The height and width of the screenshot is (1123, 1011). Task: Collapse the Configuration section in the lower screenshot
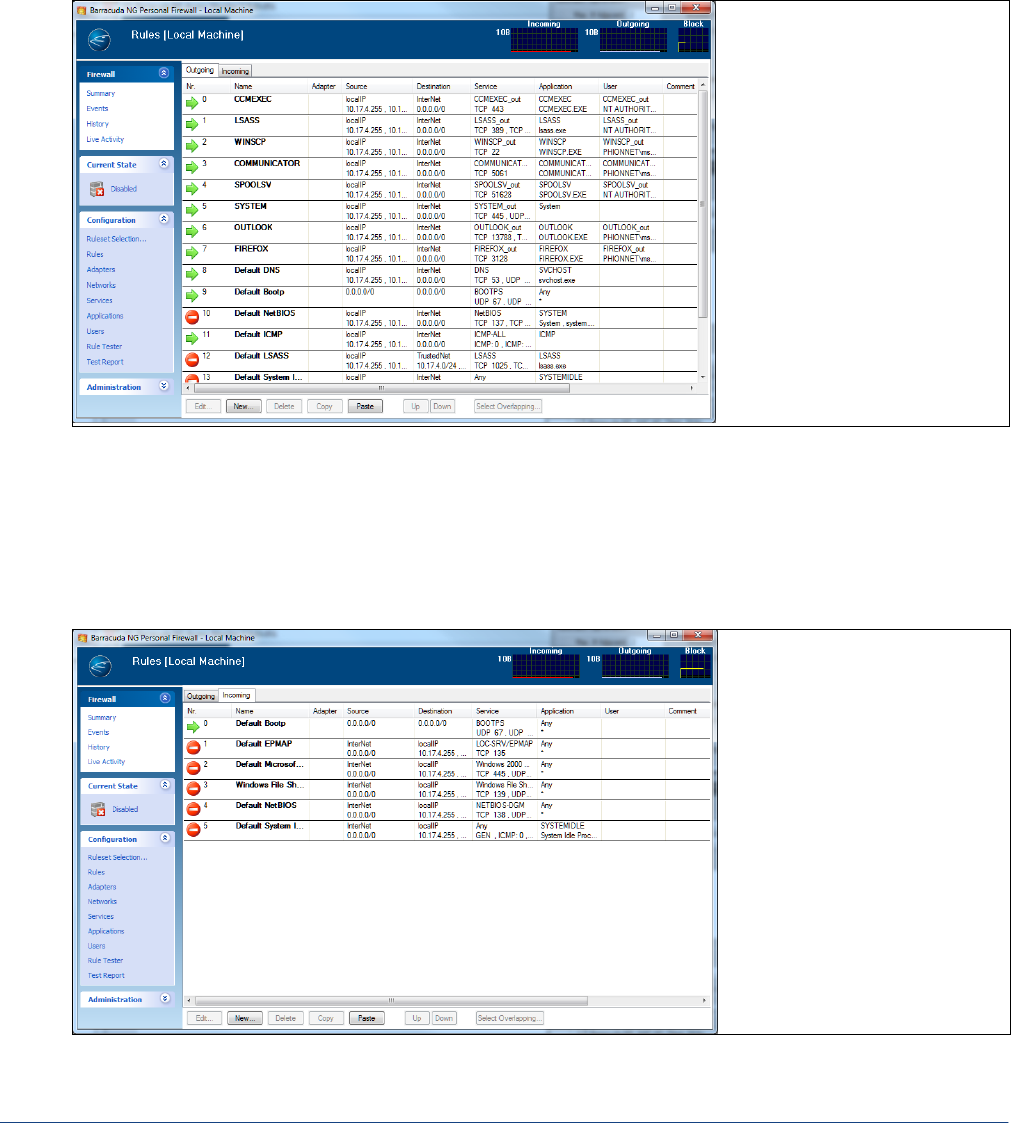click(165, 838)
